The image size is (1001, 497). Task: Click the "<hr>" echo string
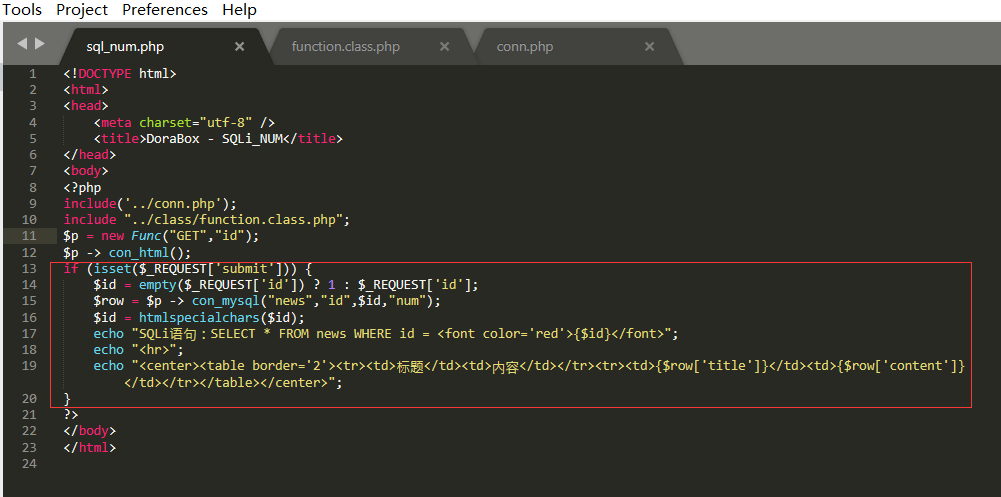tap(158, 350)
